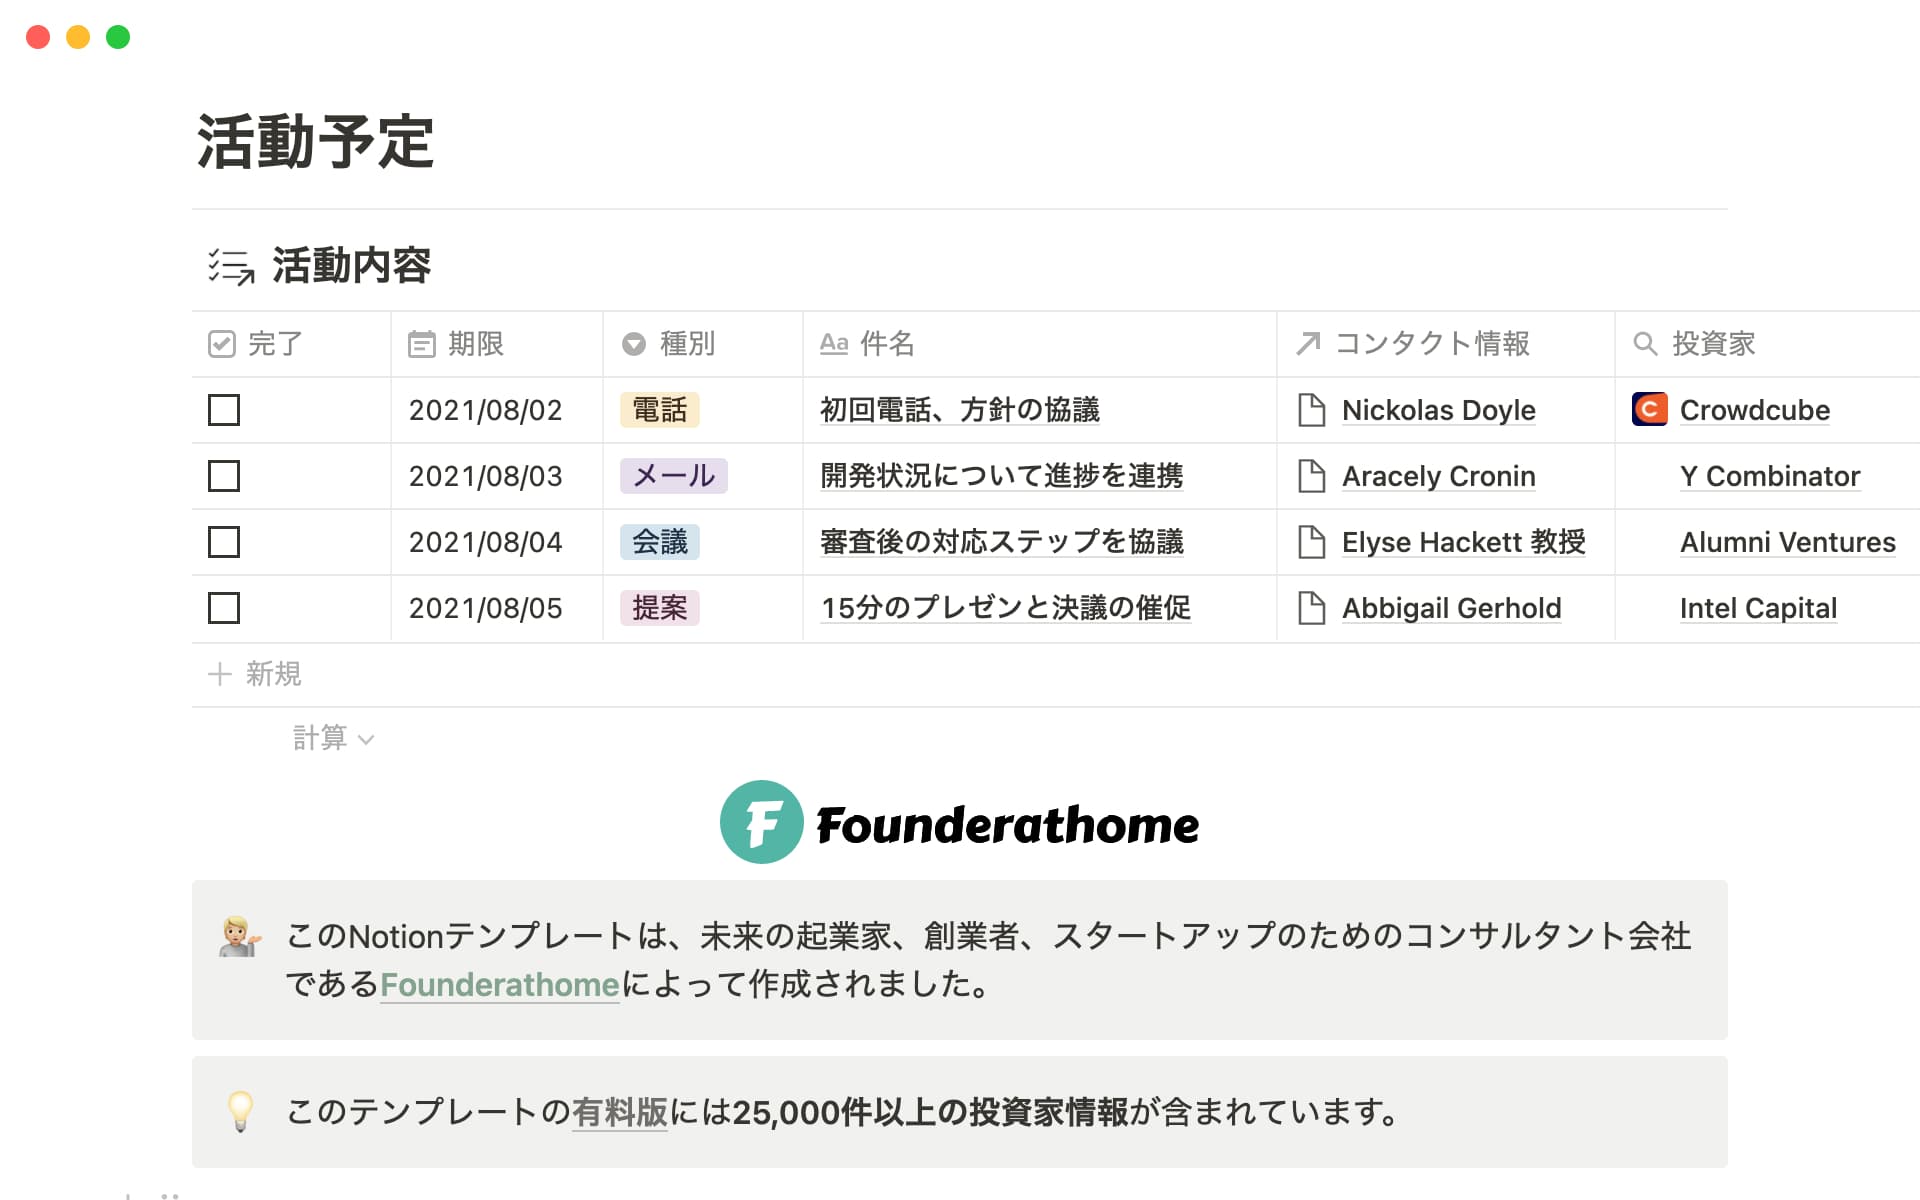Screen dimensions: 1920x1200
Task: Check the 2021/08/02 row checkbox
Action: tap(224, 410)
